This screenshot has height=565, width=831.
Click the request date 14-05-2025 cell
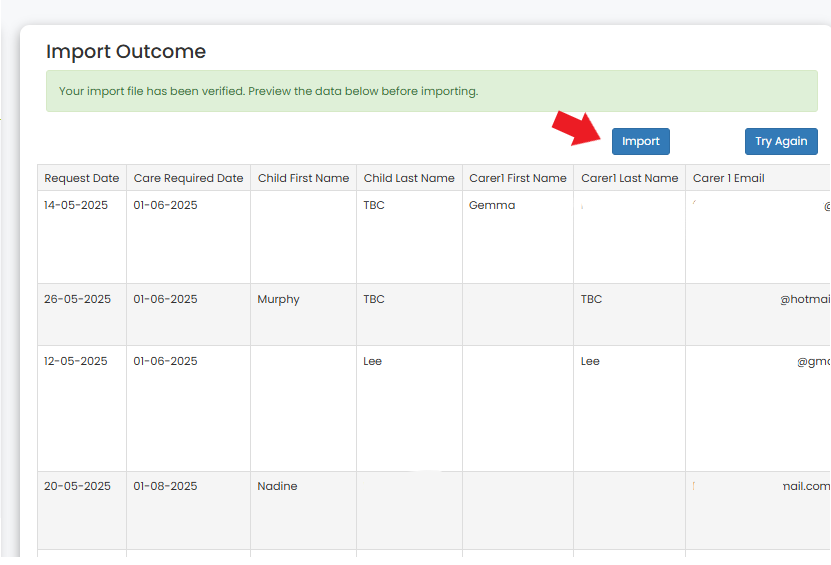(77, 205)
